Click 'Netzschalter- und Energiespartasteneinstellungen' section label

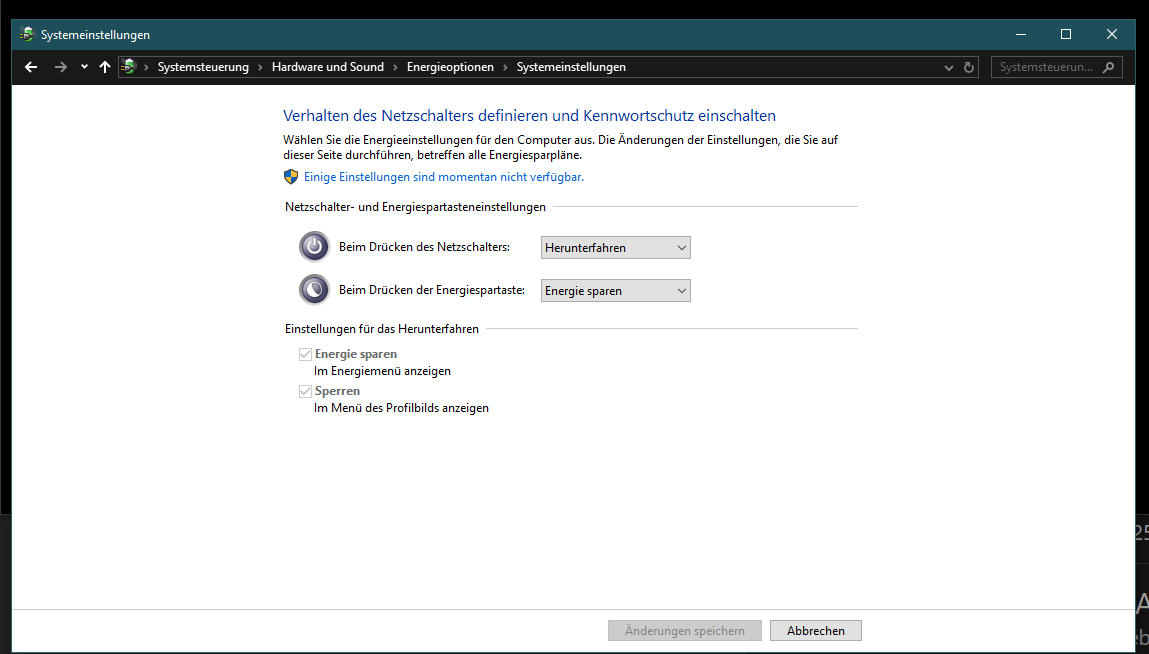(x=415, y=207)
